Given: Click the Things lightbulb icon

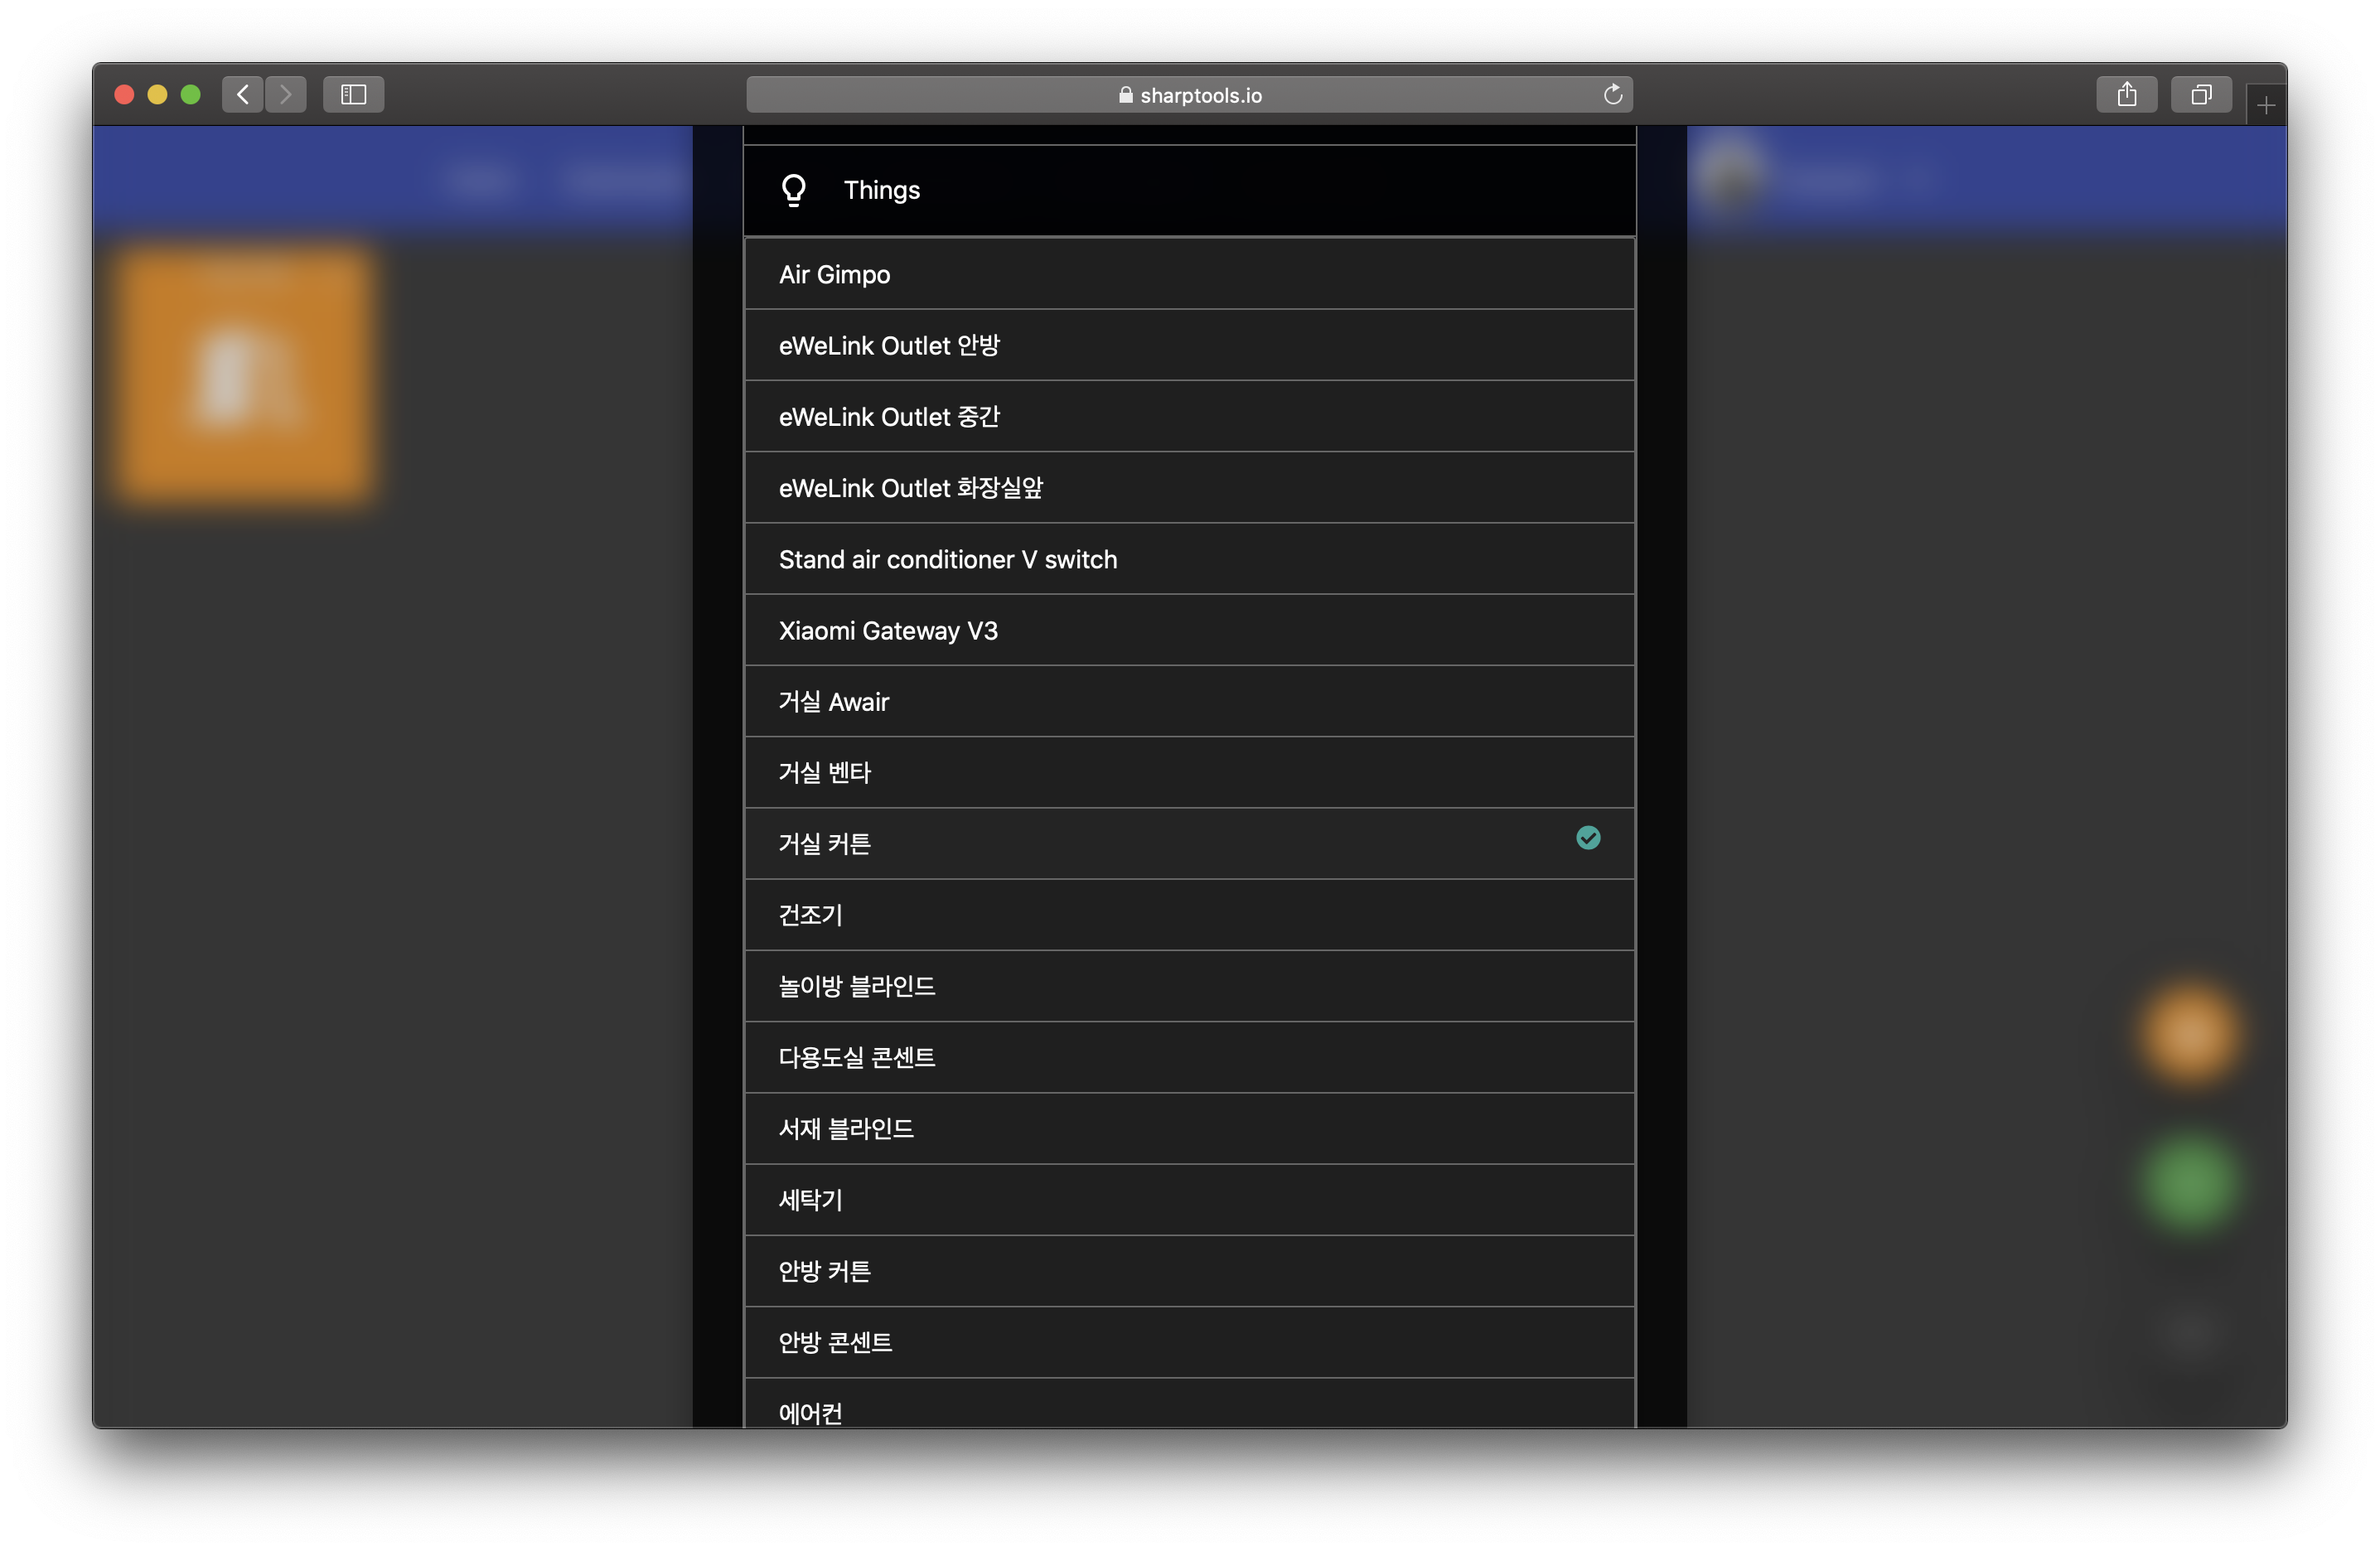Looking at the screenshot, I should click(793, 190).
